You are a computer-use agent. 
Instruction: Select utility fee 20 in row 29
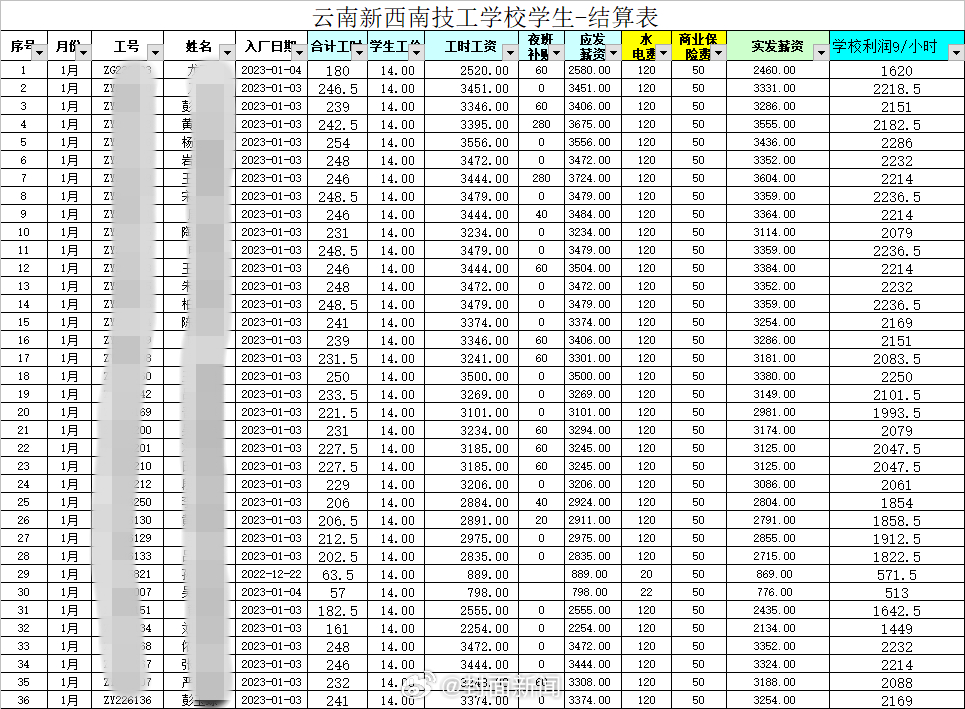(646, 574)
